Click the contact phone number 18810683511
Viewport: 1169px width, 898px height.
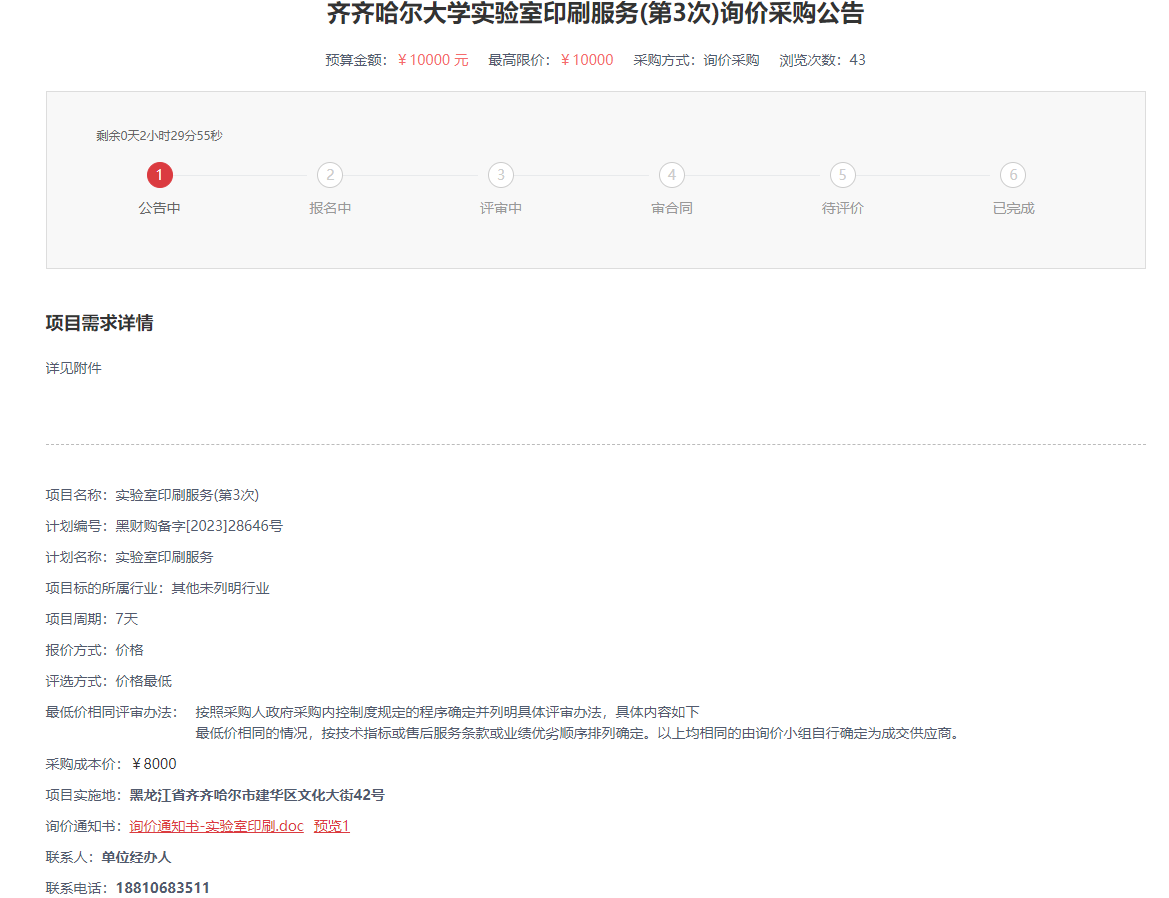(163, 888)
